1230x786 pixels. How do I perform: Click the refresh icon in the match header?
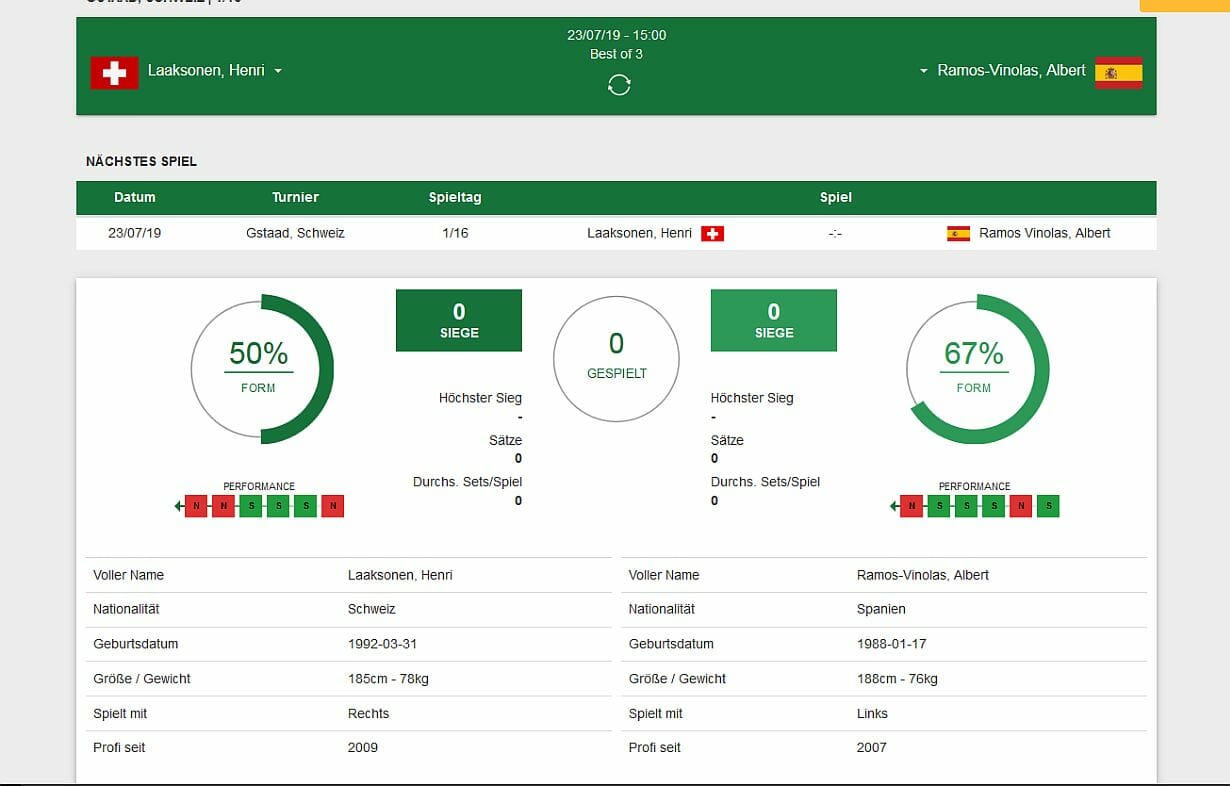coord(619,85)
